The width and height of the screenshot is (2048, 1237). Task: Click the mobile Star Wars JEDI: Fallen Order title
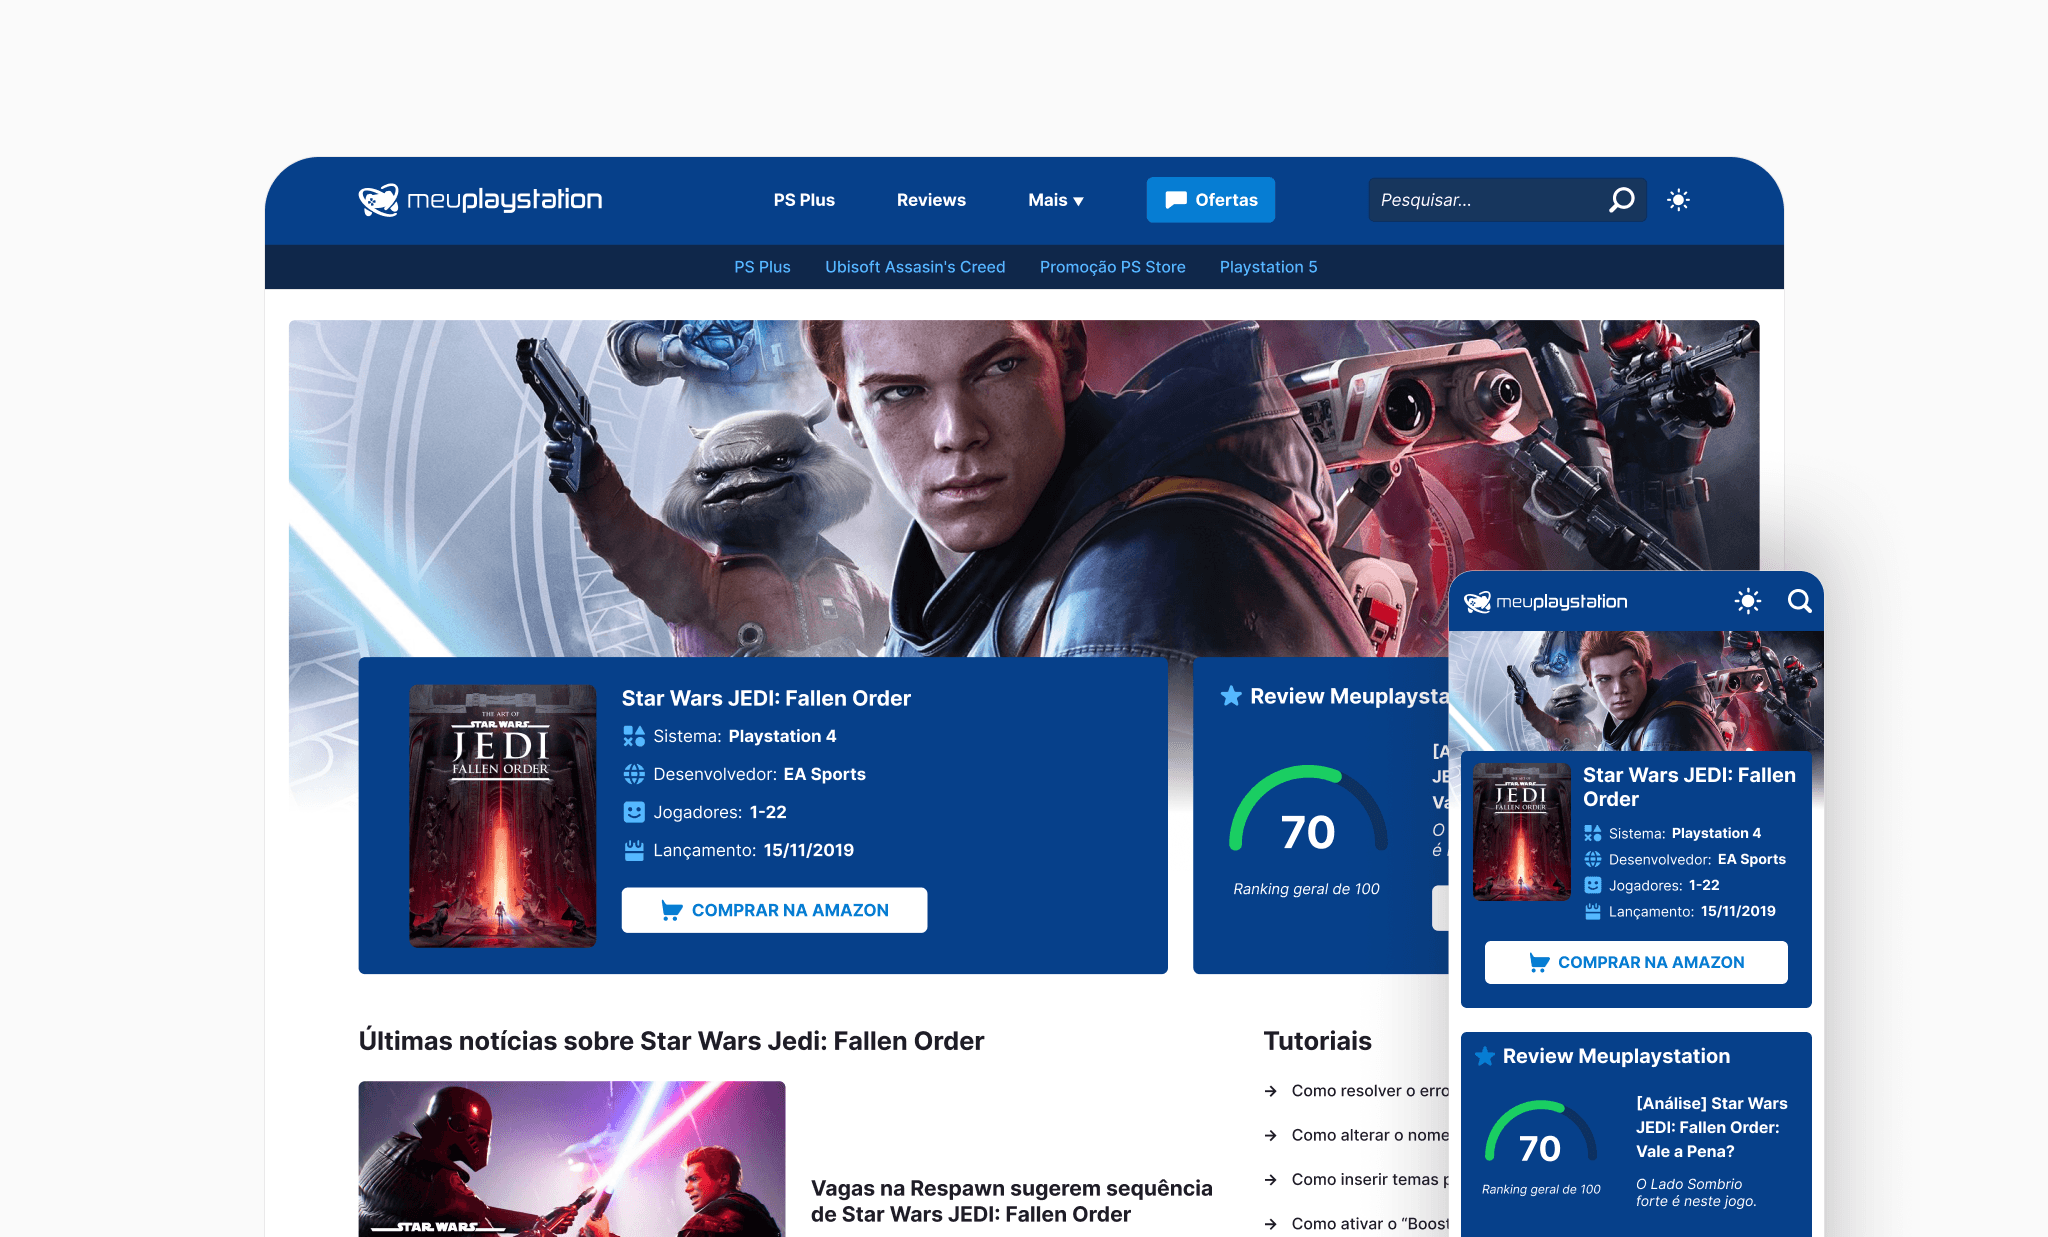(1689, 787)
